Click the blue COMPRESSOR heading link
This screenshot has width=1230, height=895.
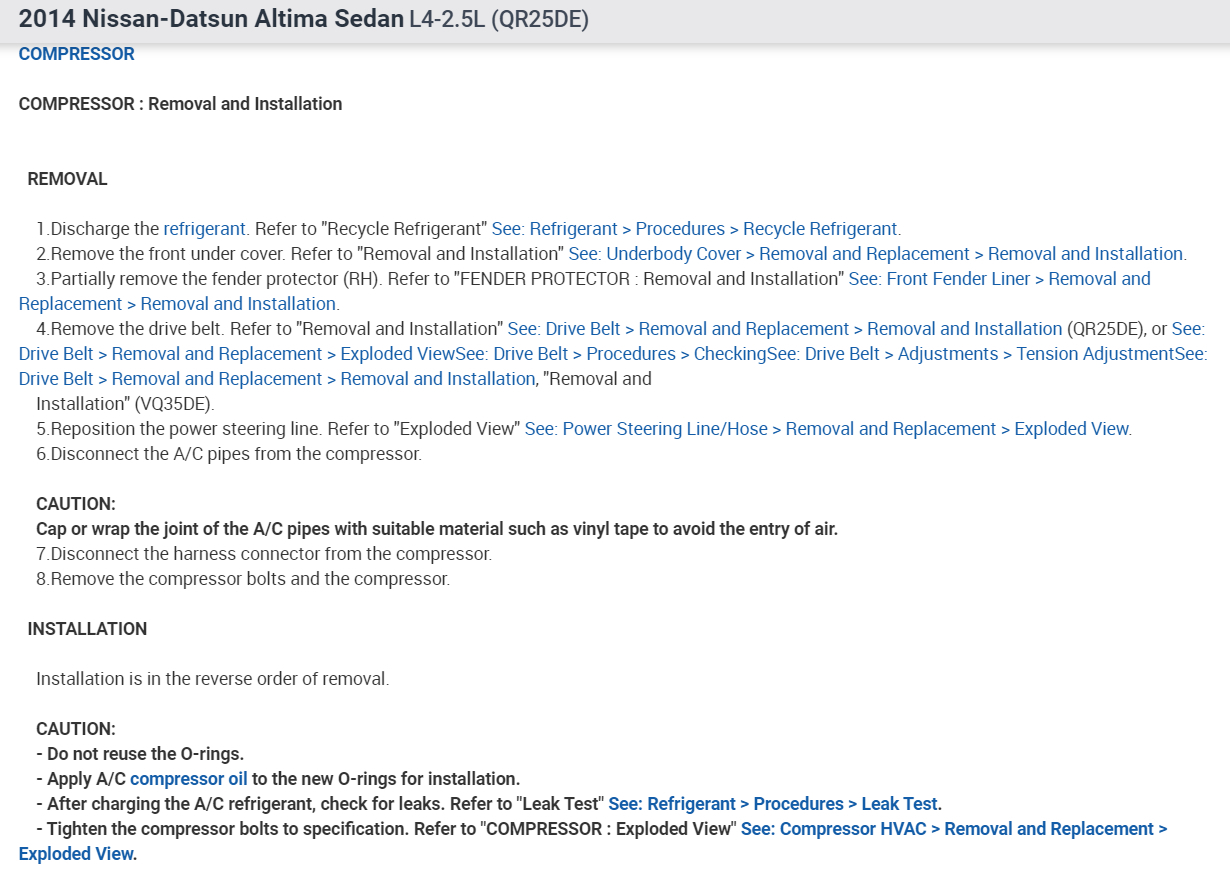point(76,54)
